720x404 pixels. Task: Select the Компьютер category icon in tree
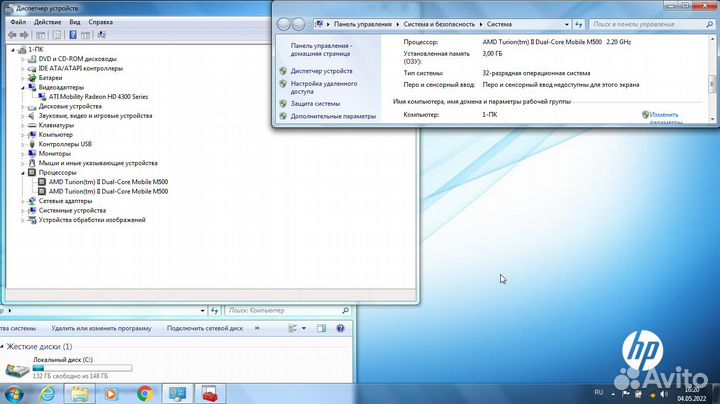32,135
